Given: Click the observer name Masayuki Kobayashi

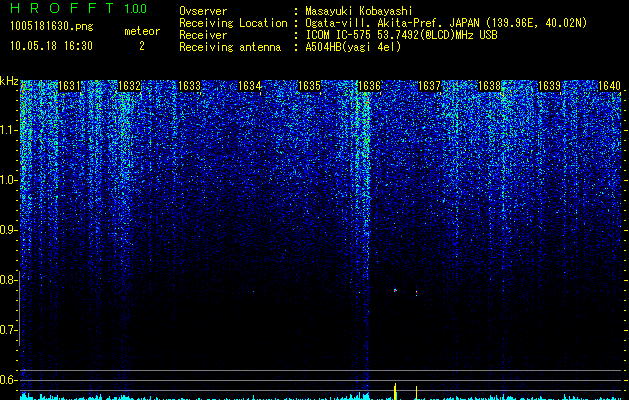Looking at the screenshot, I should click(359, 11).
